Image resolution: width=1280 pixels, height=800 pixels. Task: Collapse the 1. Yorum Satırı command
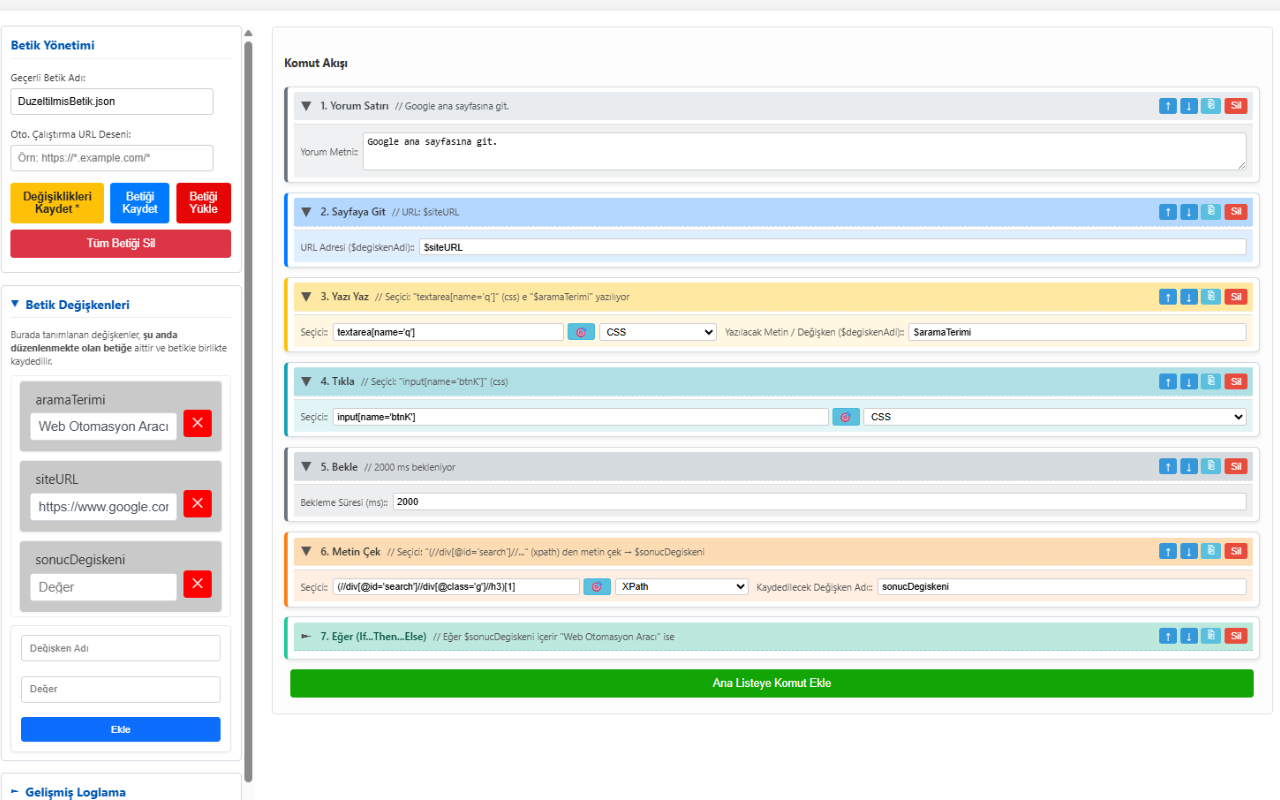(x=307, y=106)
